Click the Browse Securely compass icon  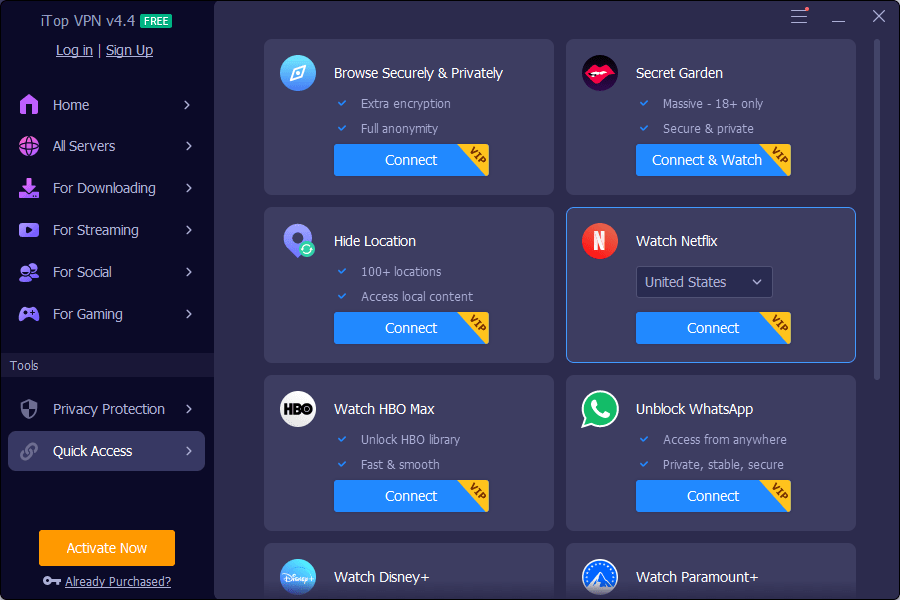[x=298, y=73]
